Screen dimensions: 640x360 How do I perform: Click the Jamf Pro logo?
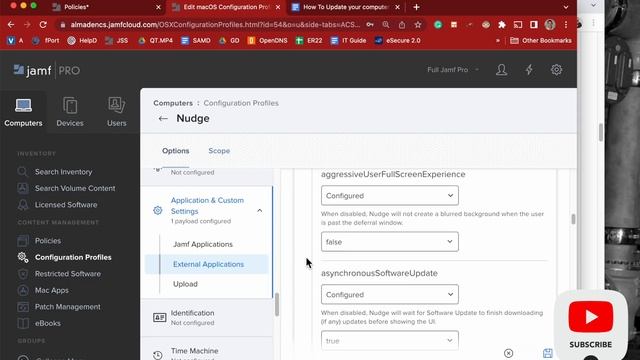click(47, 70)
